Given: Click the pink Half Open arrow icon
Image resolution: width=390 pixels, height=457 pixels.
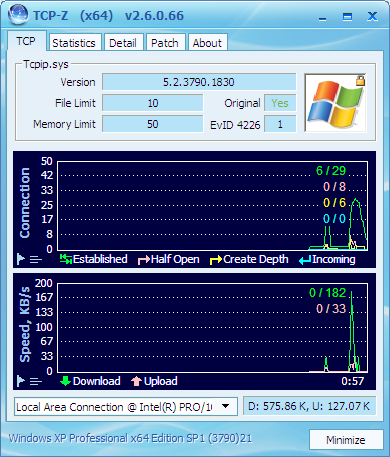Looking at the screenshot, I should [x=144, y=260].
